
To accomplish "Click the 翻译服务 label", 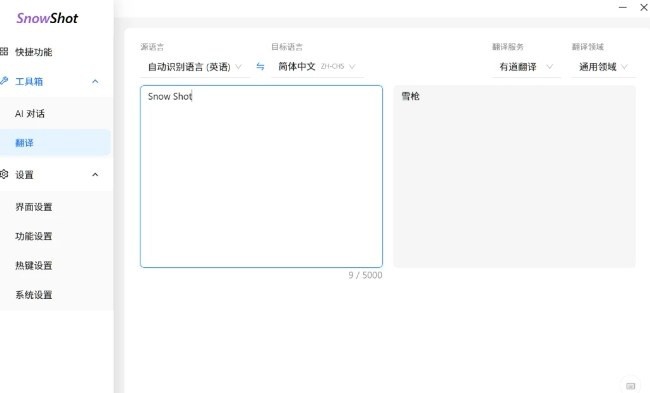I will tap(508, 47).
